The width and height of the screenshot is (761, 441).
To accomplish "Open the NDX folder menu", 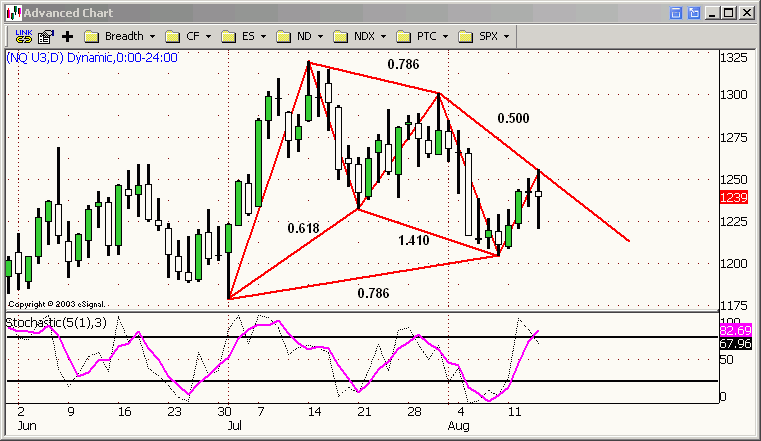I will click(360, 36).
